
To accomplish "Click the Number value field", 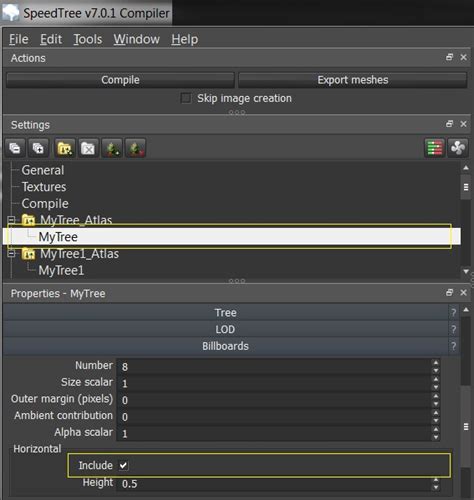I will coord(274,367).
